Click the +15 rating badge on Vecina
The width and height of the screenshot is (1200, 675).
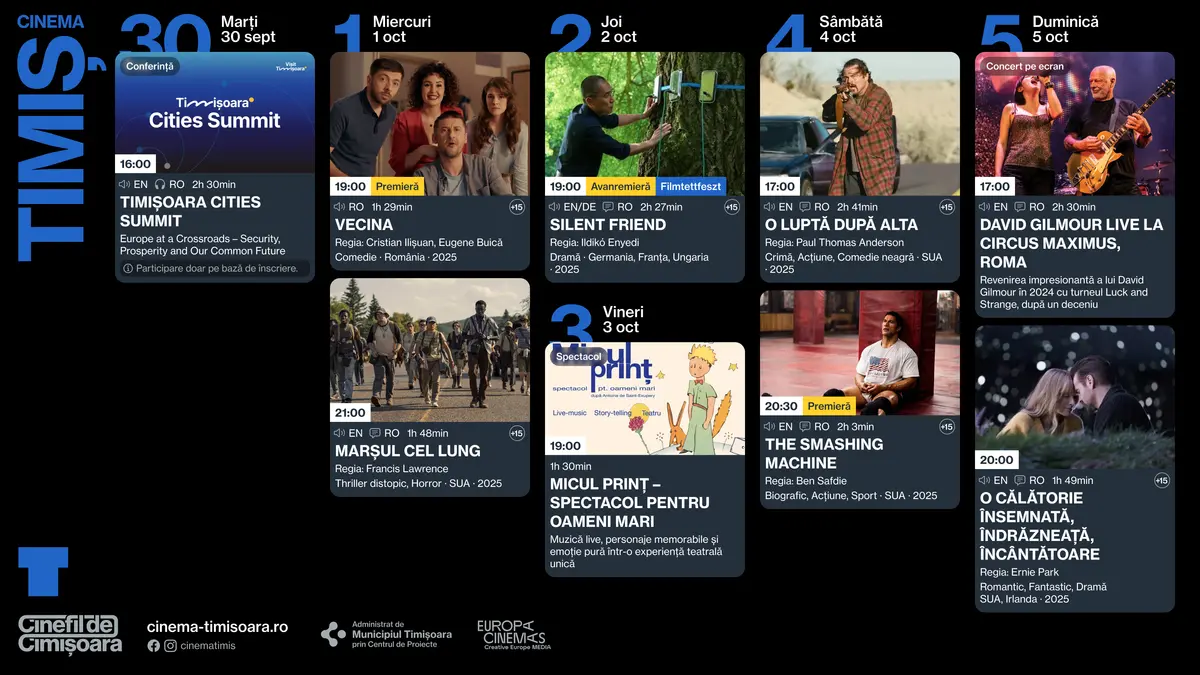[x=516, y=207]
